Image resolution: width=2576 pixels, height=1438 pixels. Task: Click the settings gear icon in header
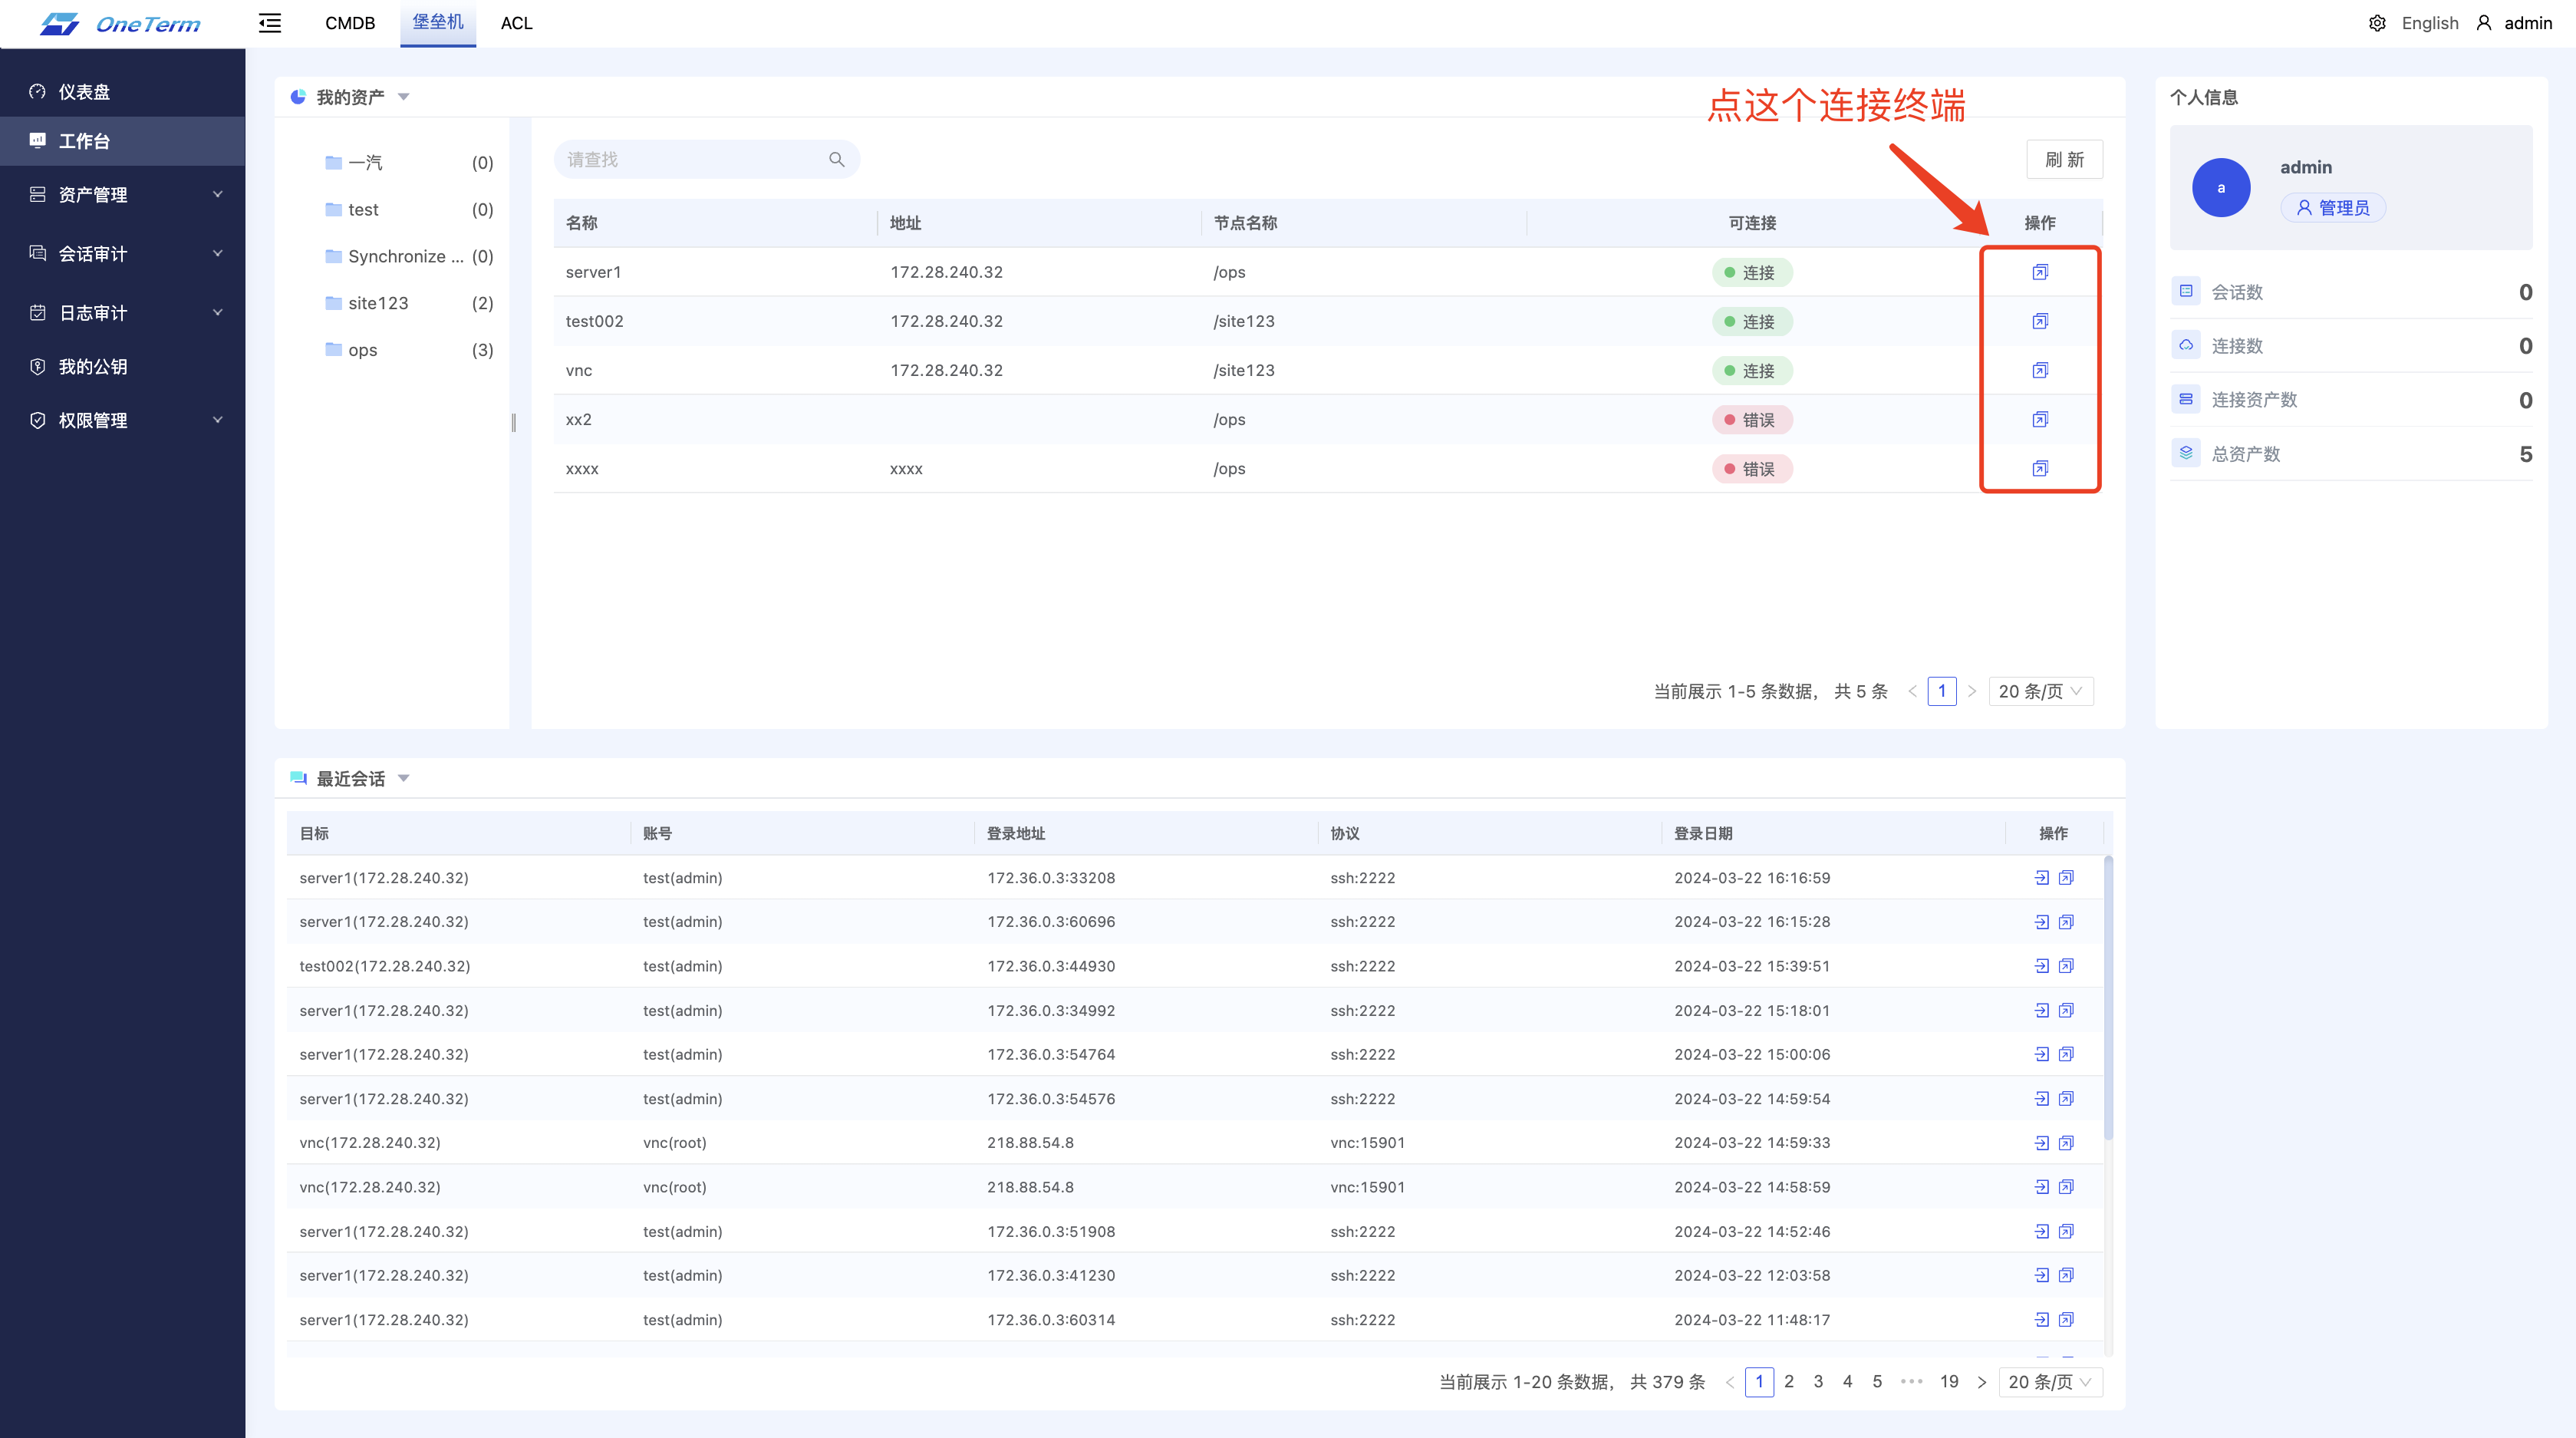pyautogui.click(x=2377, y=23)
